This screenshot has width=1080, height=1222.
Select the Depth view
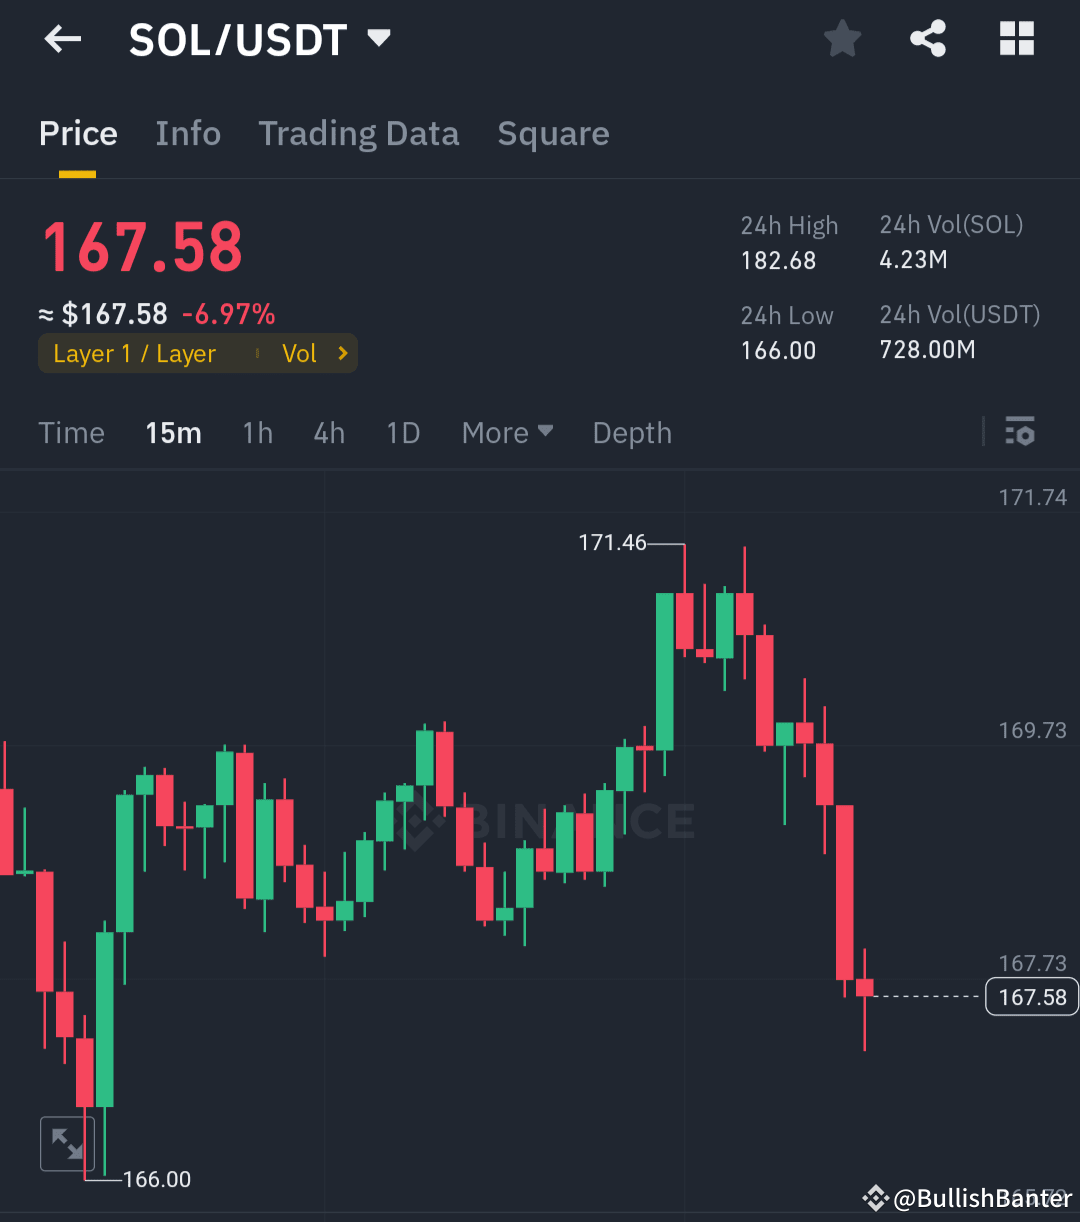(x=631, y=432)
